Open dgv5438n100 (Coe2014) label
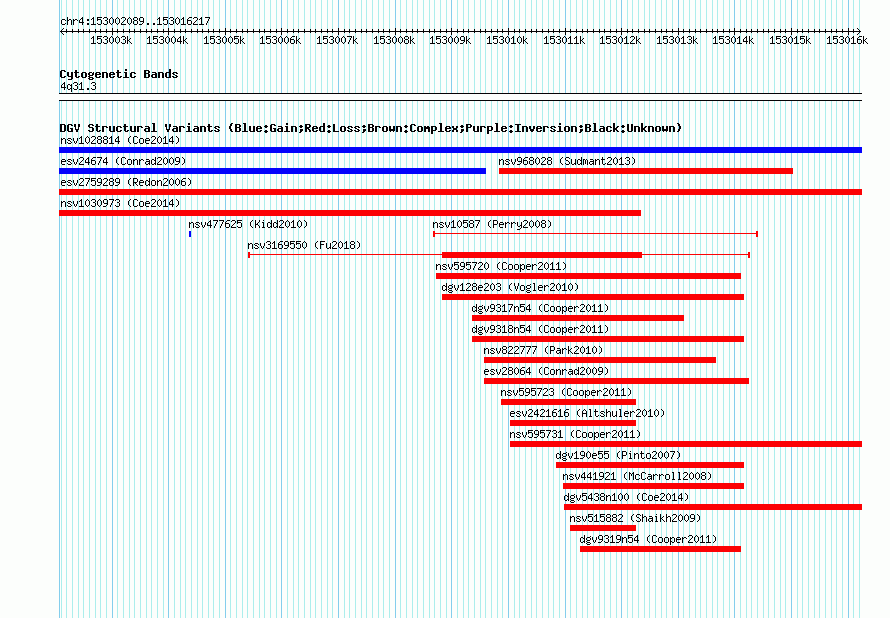This screenshot has height=618, width=890. pos(626,497)
